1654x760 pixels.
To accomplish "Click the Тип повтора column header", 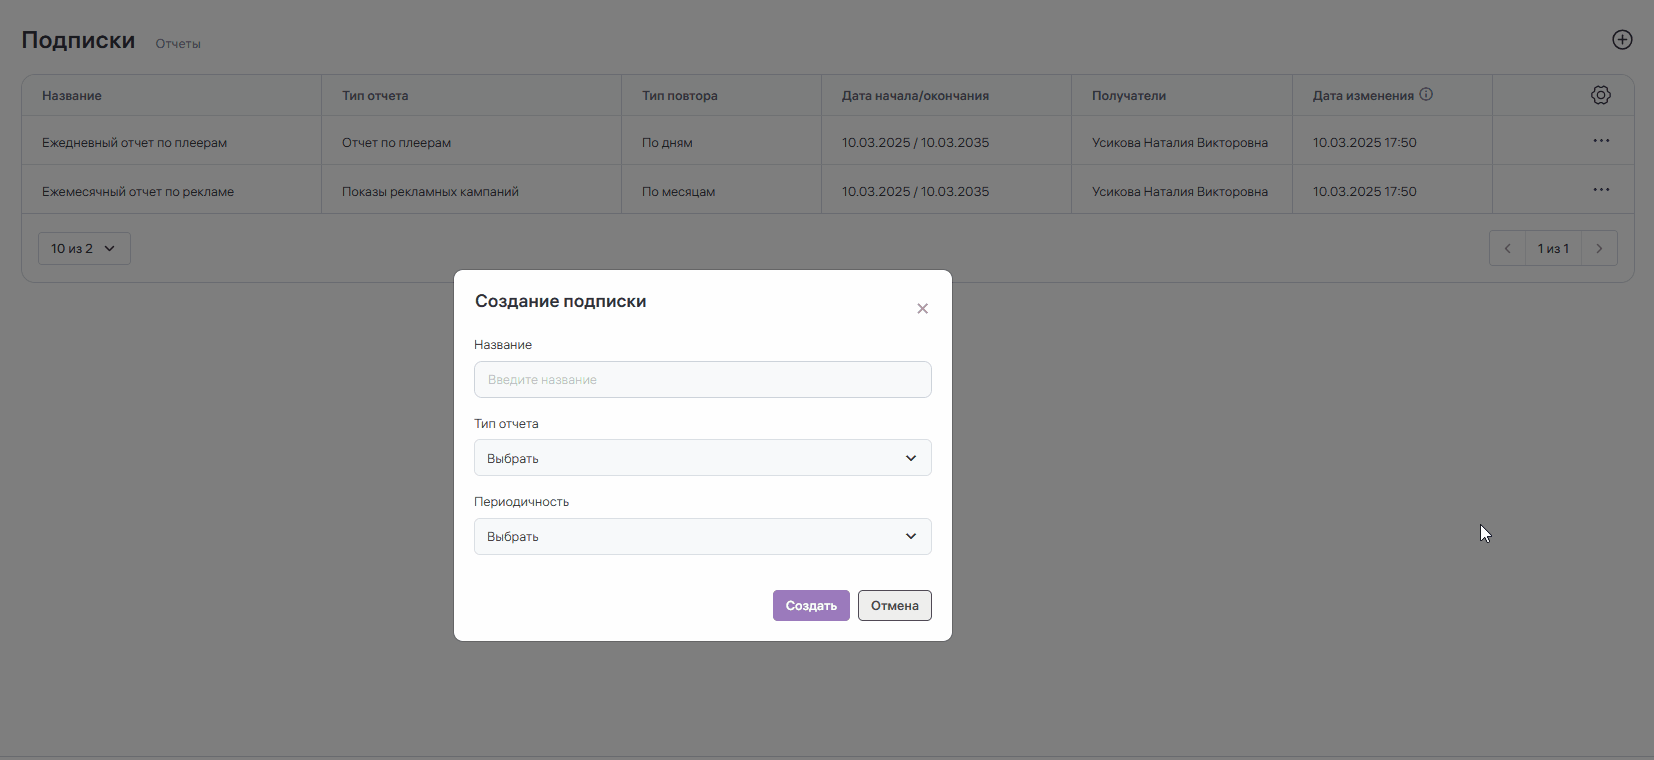I will pyautogui.click(x=680, y=96).
